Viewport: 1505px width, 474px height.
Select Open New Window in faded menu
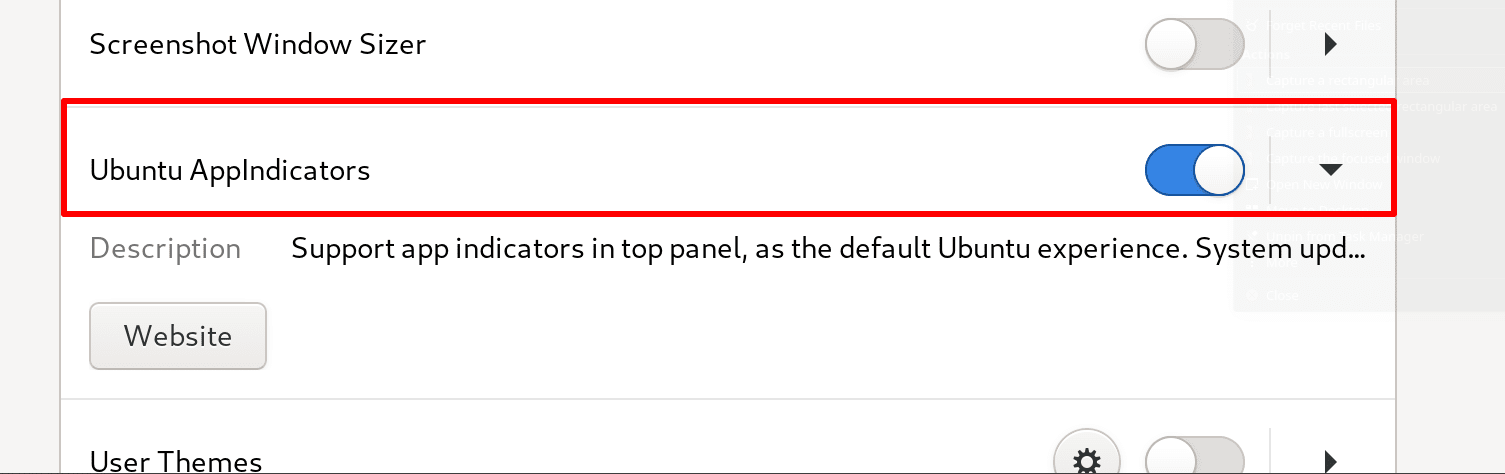pyautogui.click(x=1323, y=185)
